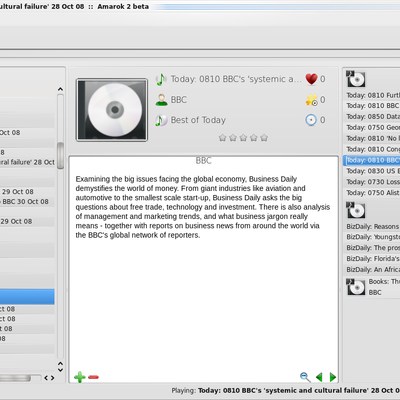400x400 pixels.
Task: Click the red minus remove icon
Action: click(93, 377)
